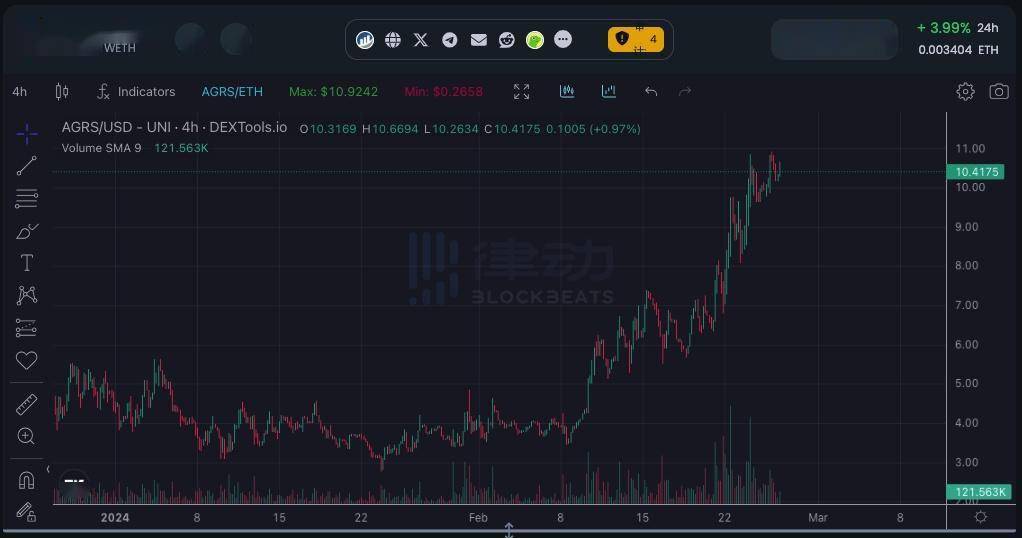Open time axis settings gear bottom right
The height and width of the screenshot is (538, 1022).
981,517
